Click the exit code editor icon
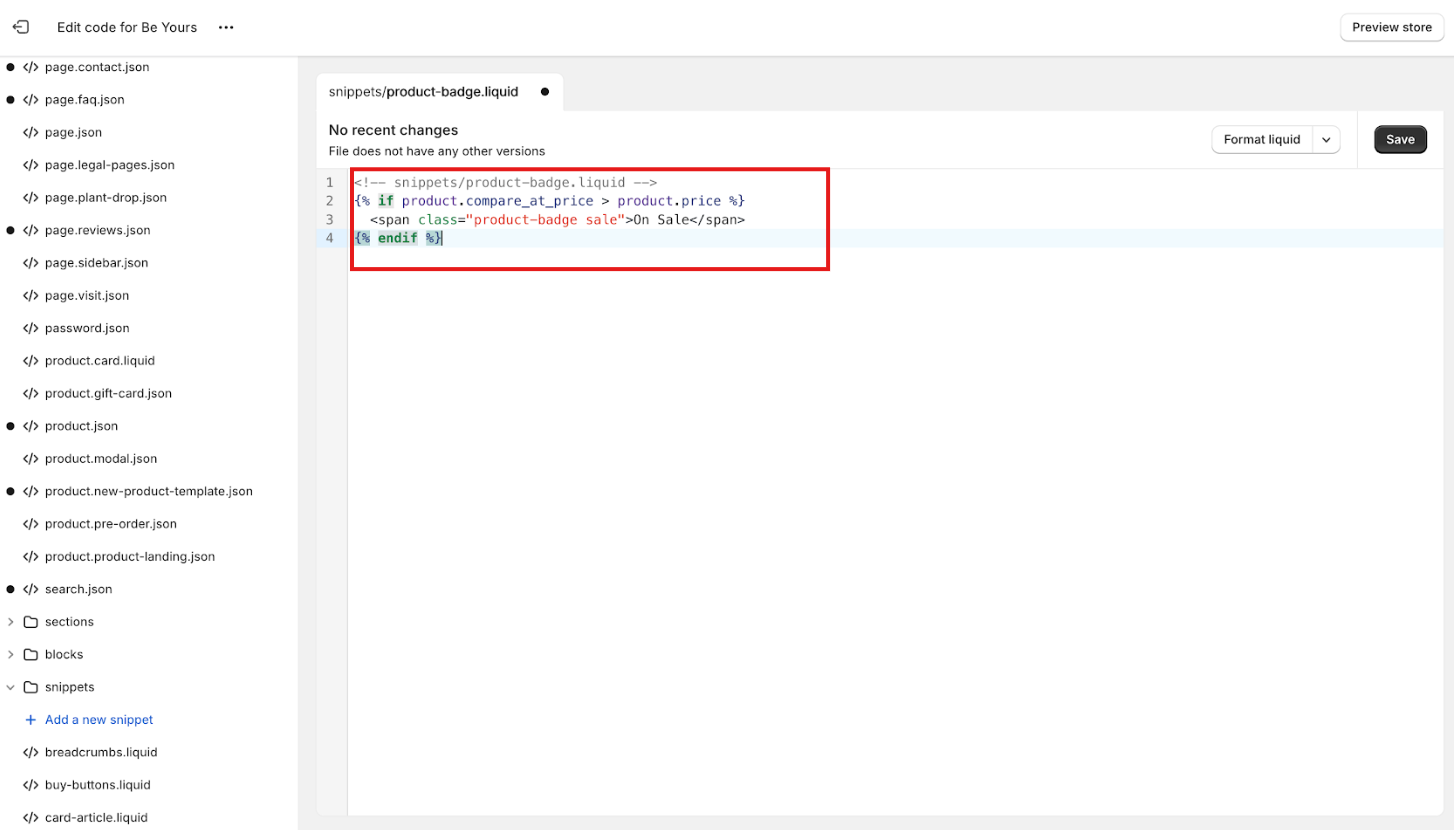Screen dimensions: 1454x830 pos(21,27)
